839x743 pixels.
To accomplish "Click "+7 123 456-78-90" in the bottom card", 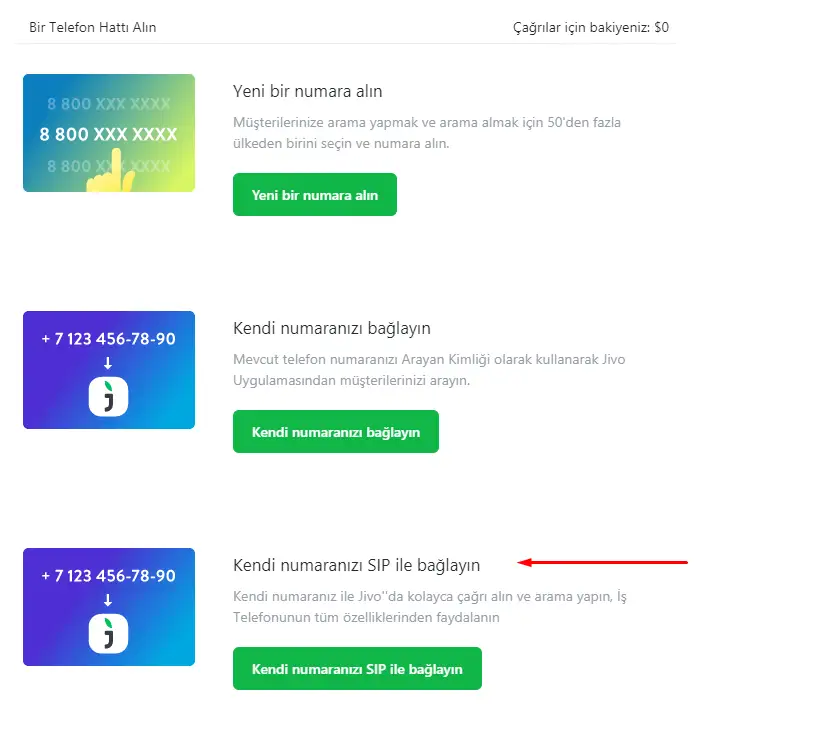I will tap(109, 576).
